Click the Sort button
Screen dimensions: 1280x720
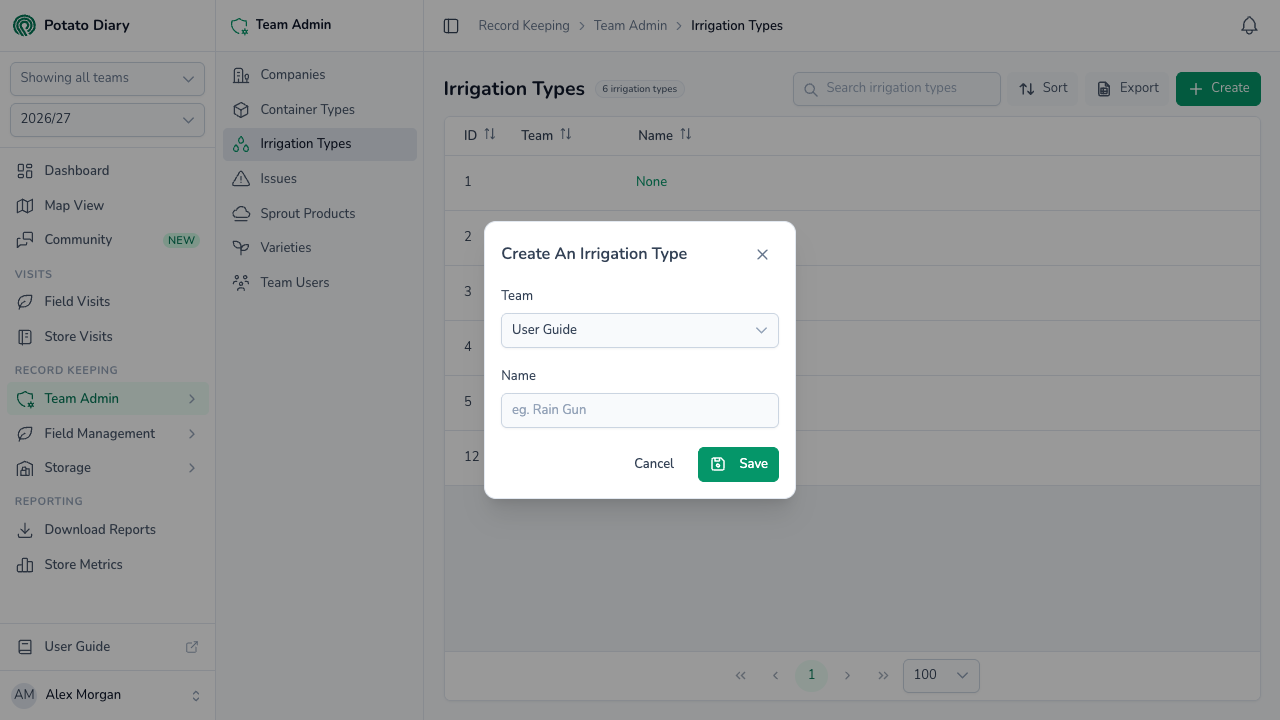pyautogui.click(x=1043, y=88)
